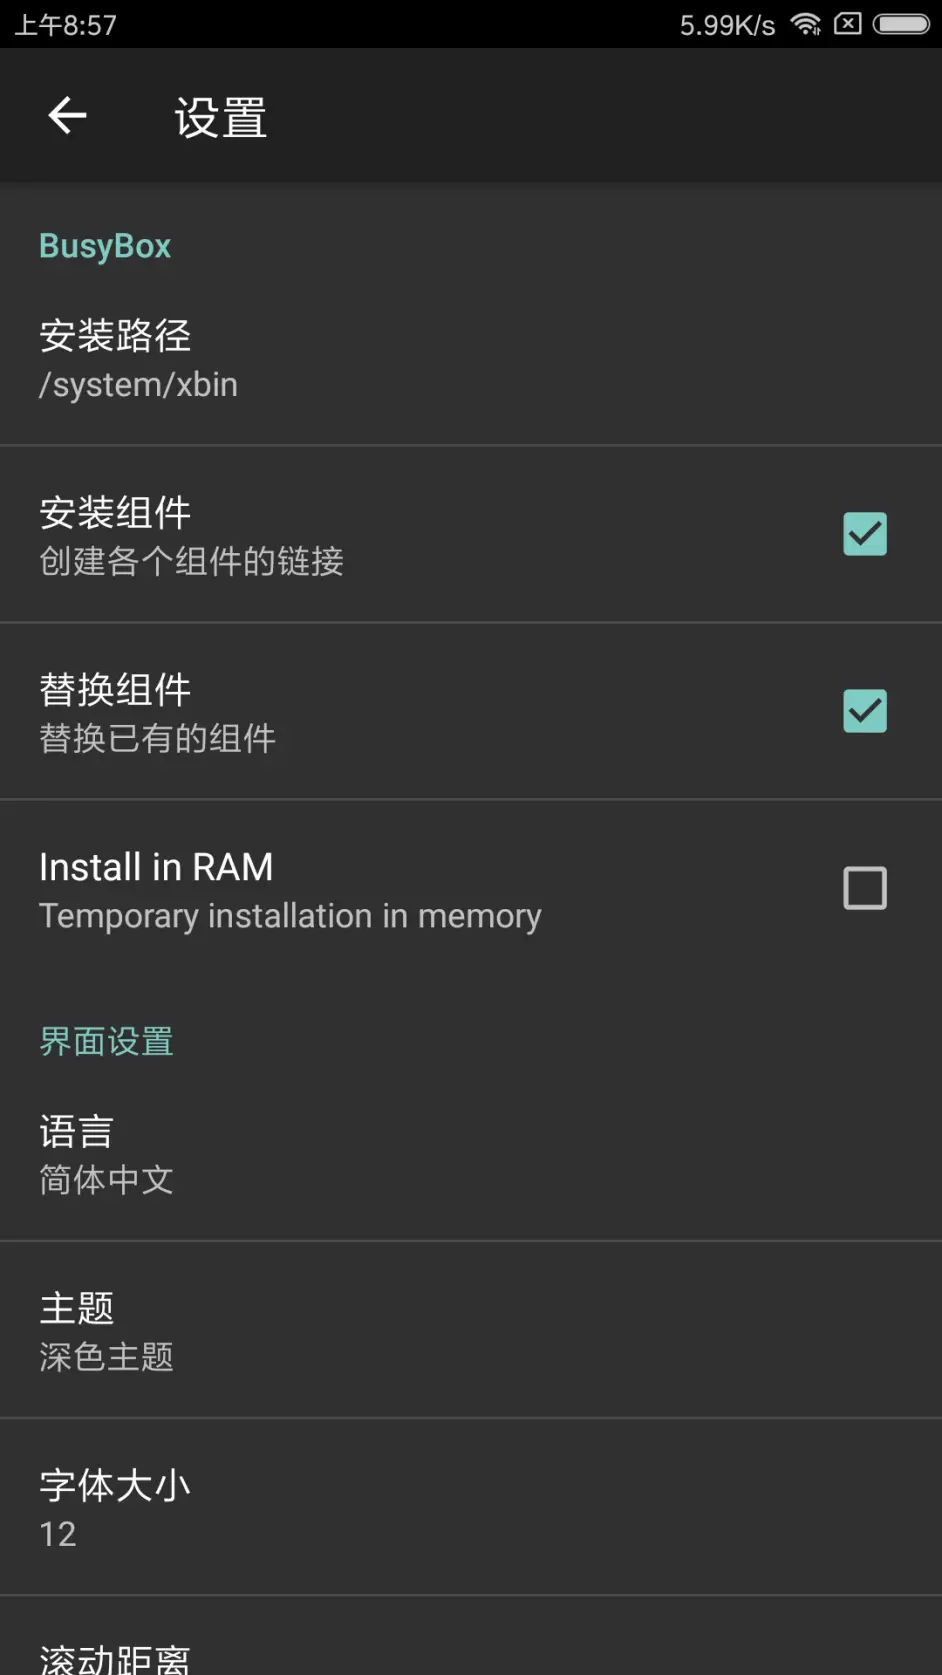
Task: Tap the Temporary installation in memory text
Action: 290,916
